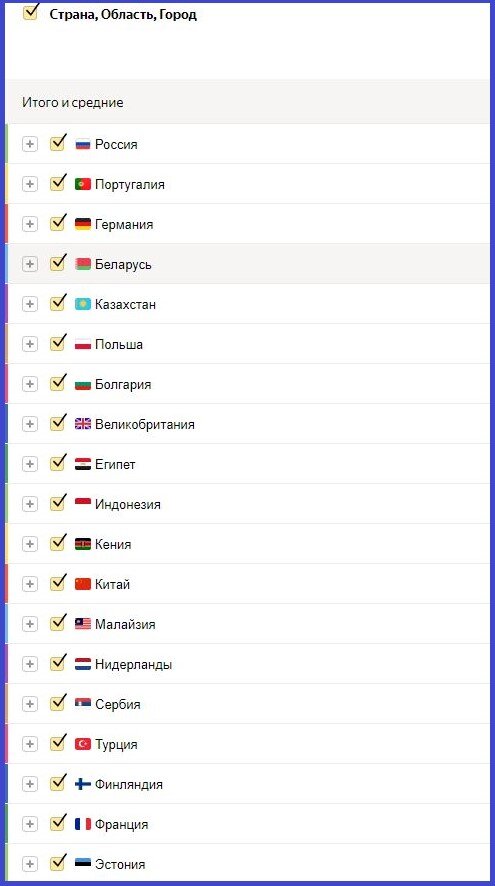Viewport: 495px width, 886px height.
Task: Click the Serbia flag icon
Action: click(82, 704)
